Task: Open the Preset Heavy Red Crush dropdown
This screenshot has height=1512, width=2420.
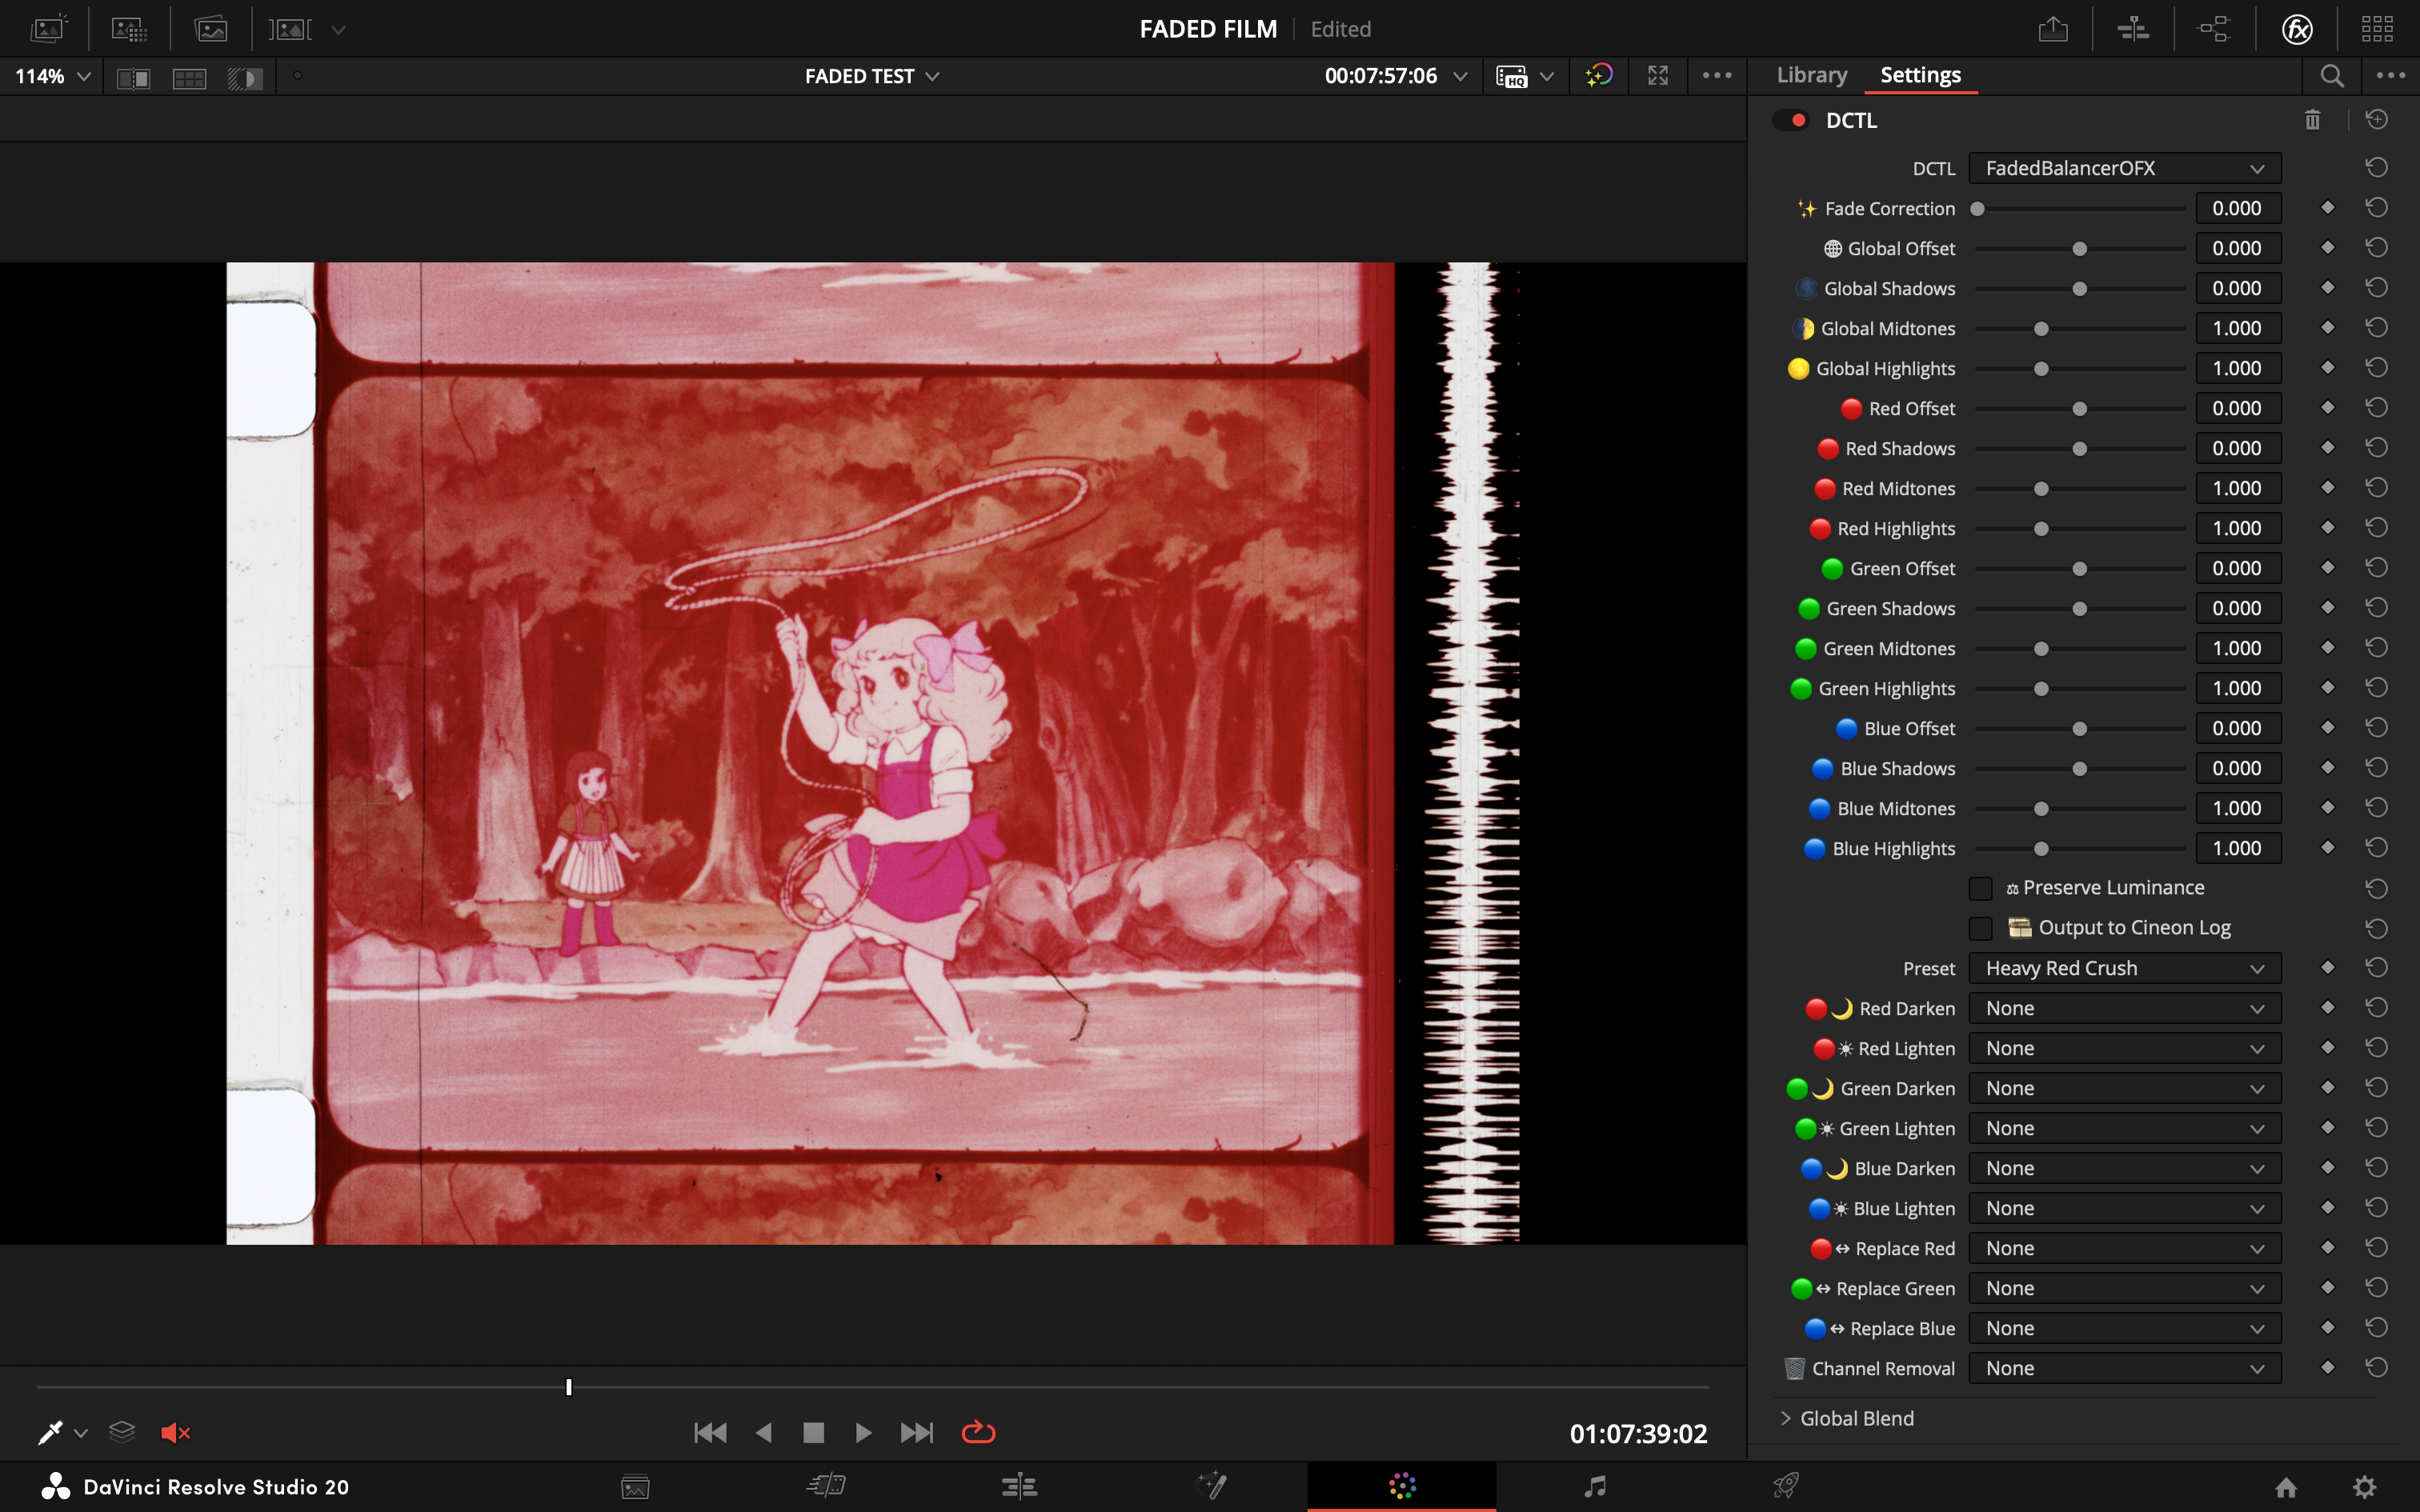Action: pyautogui.click(x=2124, y=968)
